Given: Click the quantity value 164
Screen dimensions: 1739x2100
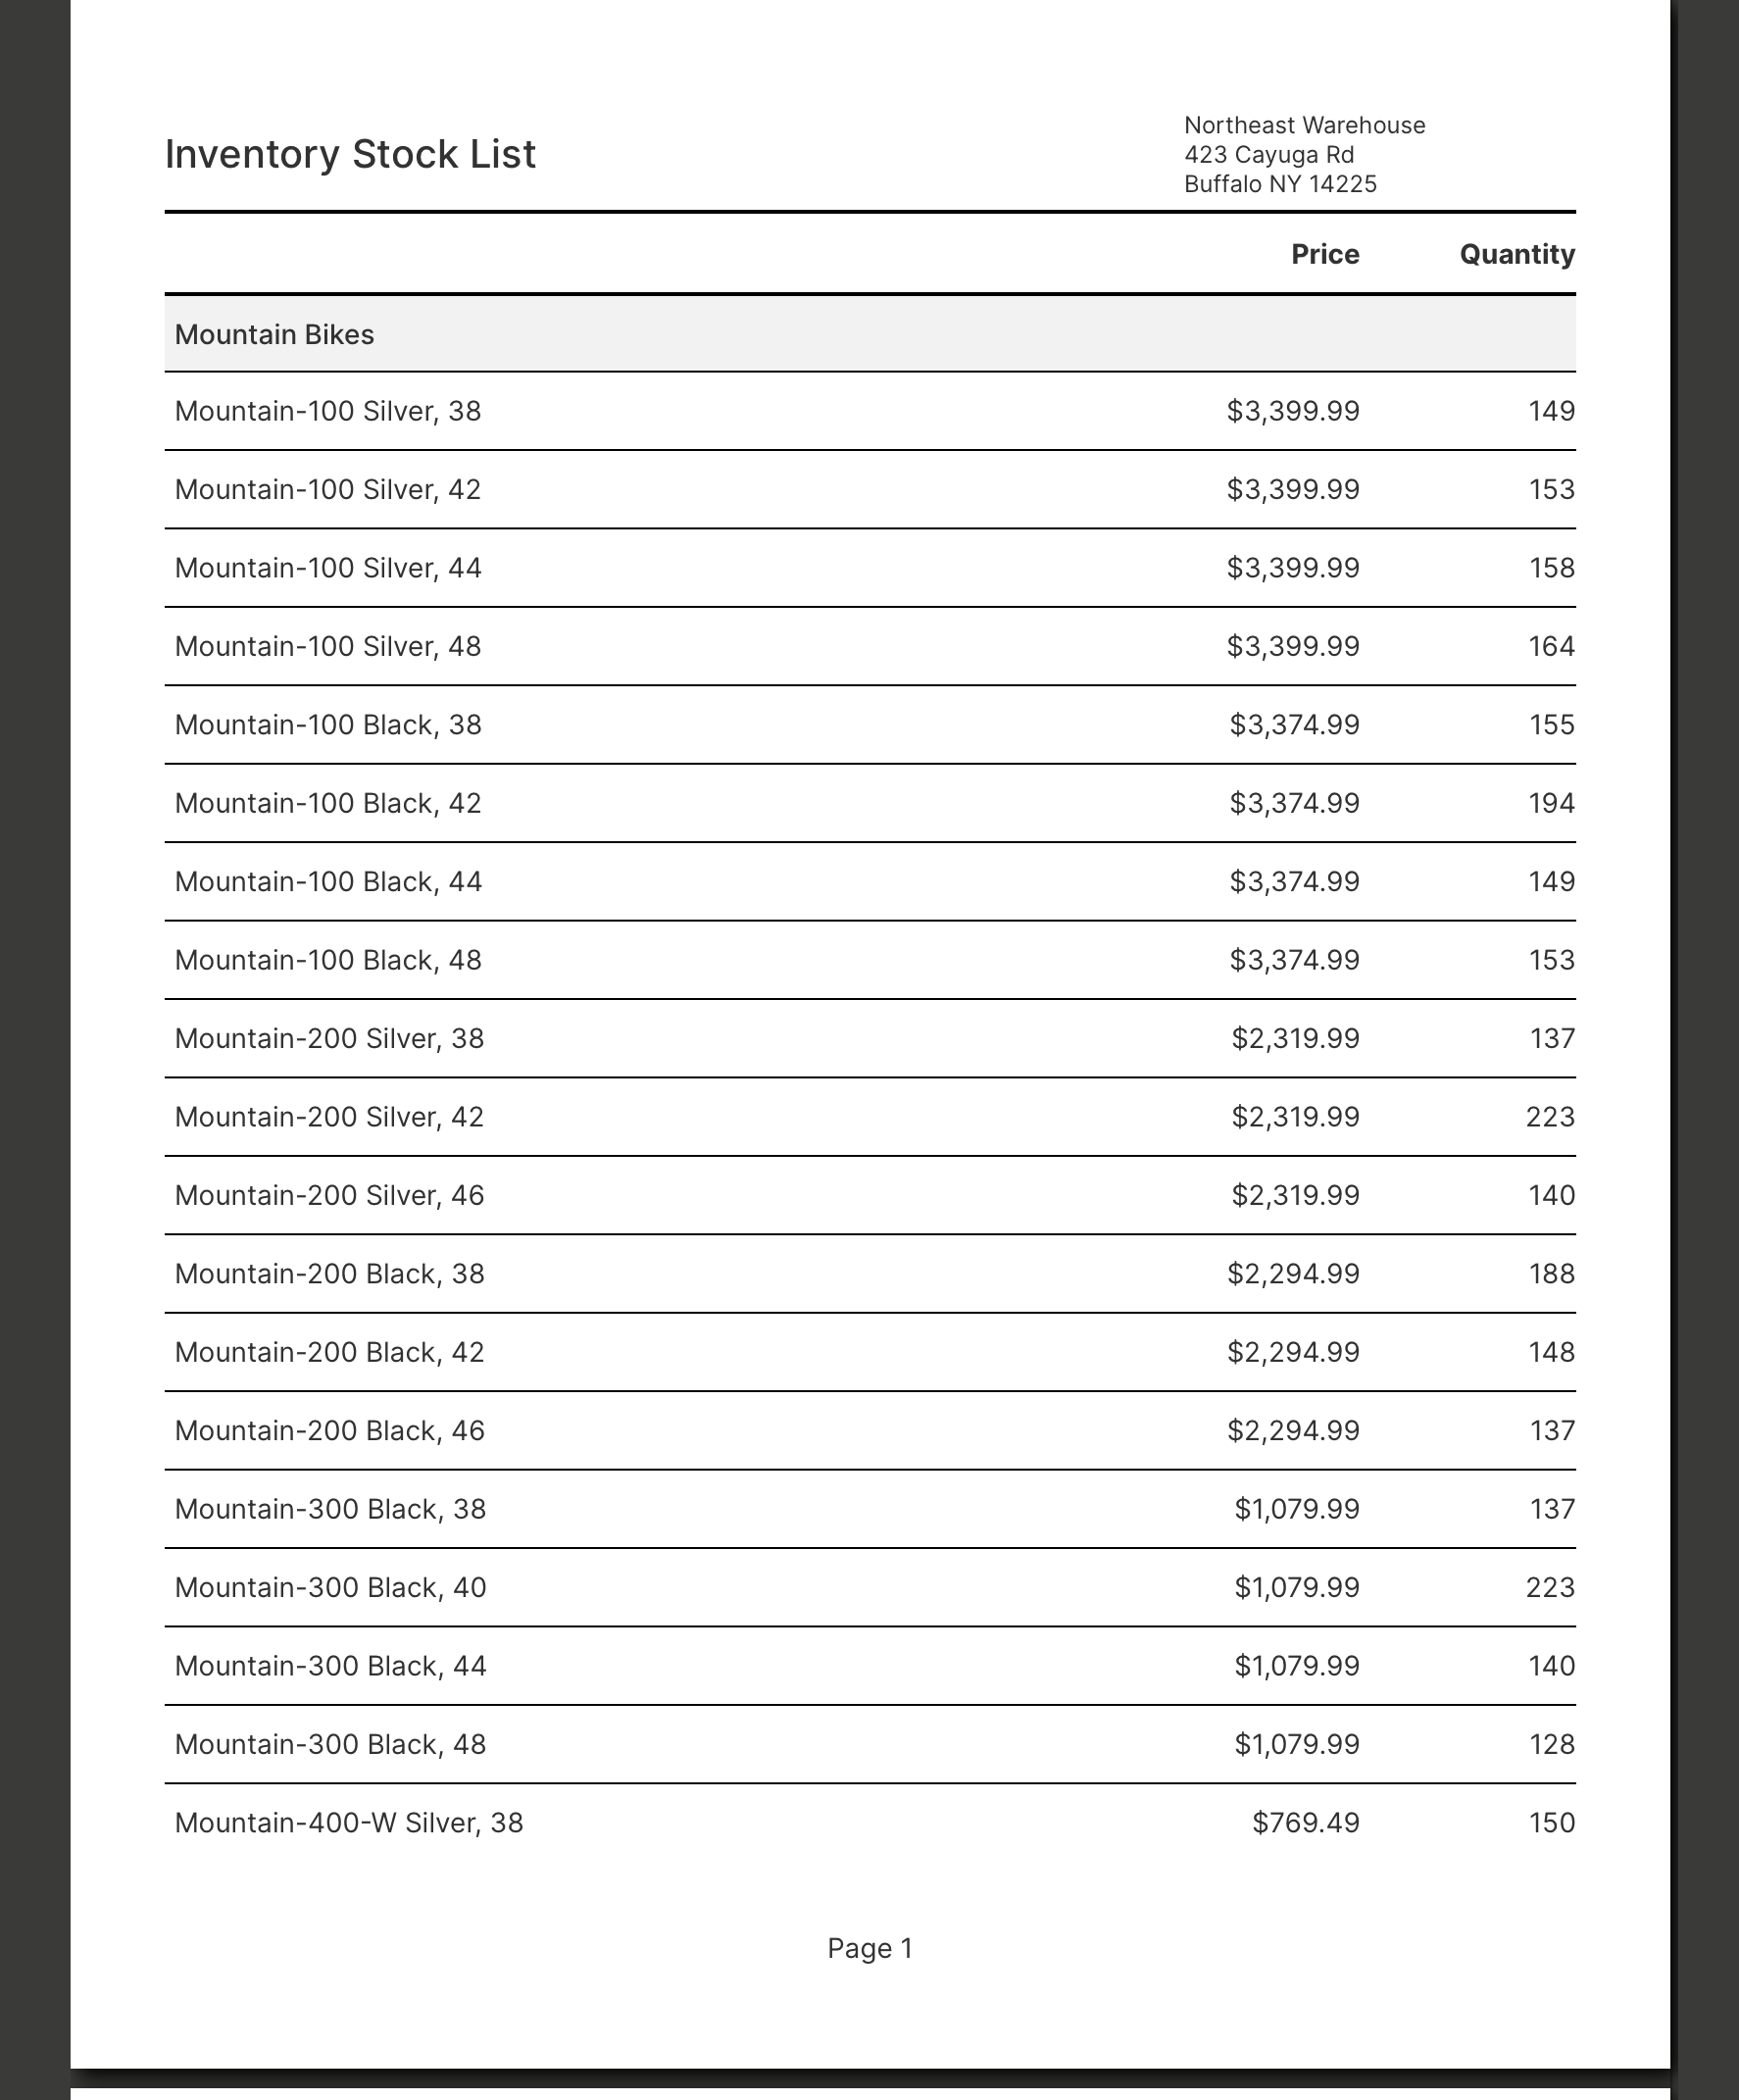Looking at the screenshot, I should point(1551,646).
